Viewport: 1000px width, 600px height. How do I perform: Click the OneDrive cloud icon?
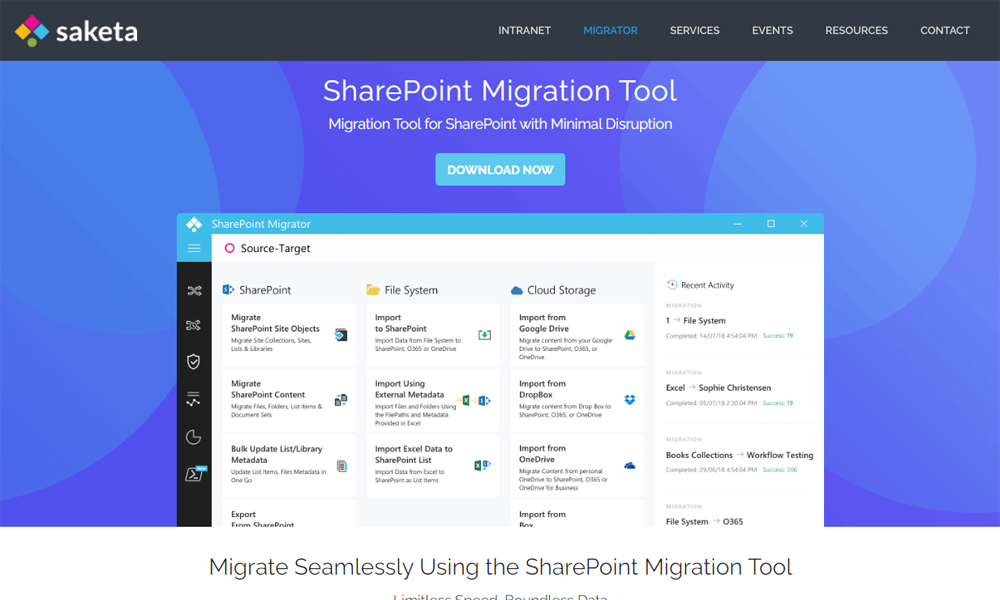[x=630, y=465]
